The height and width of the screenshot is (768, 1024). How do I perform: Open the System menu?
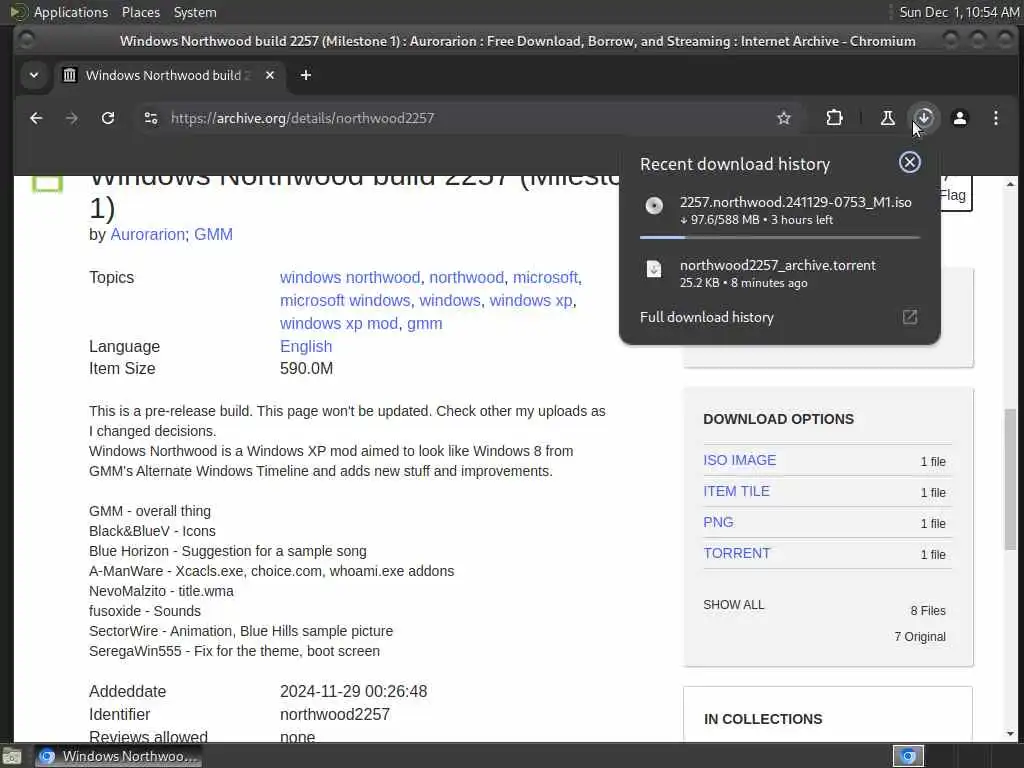coord(195,12)
